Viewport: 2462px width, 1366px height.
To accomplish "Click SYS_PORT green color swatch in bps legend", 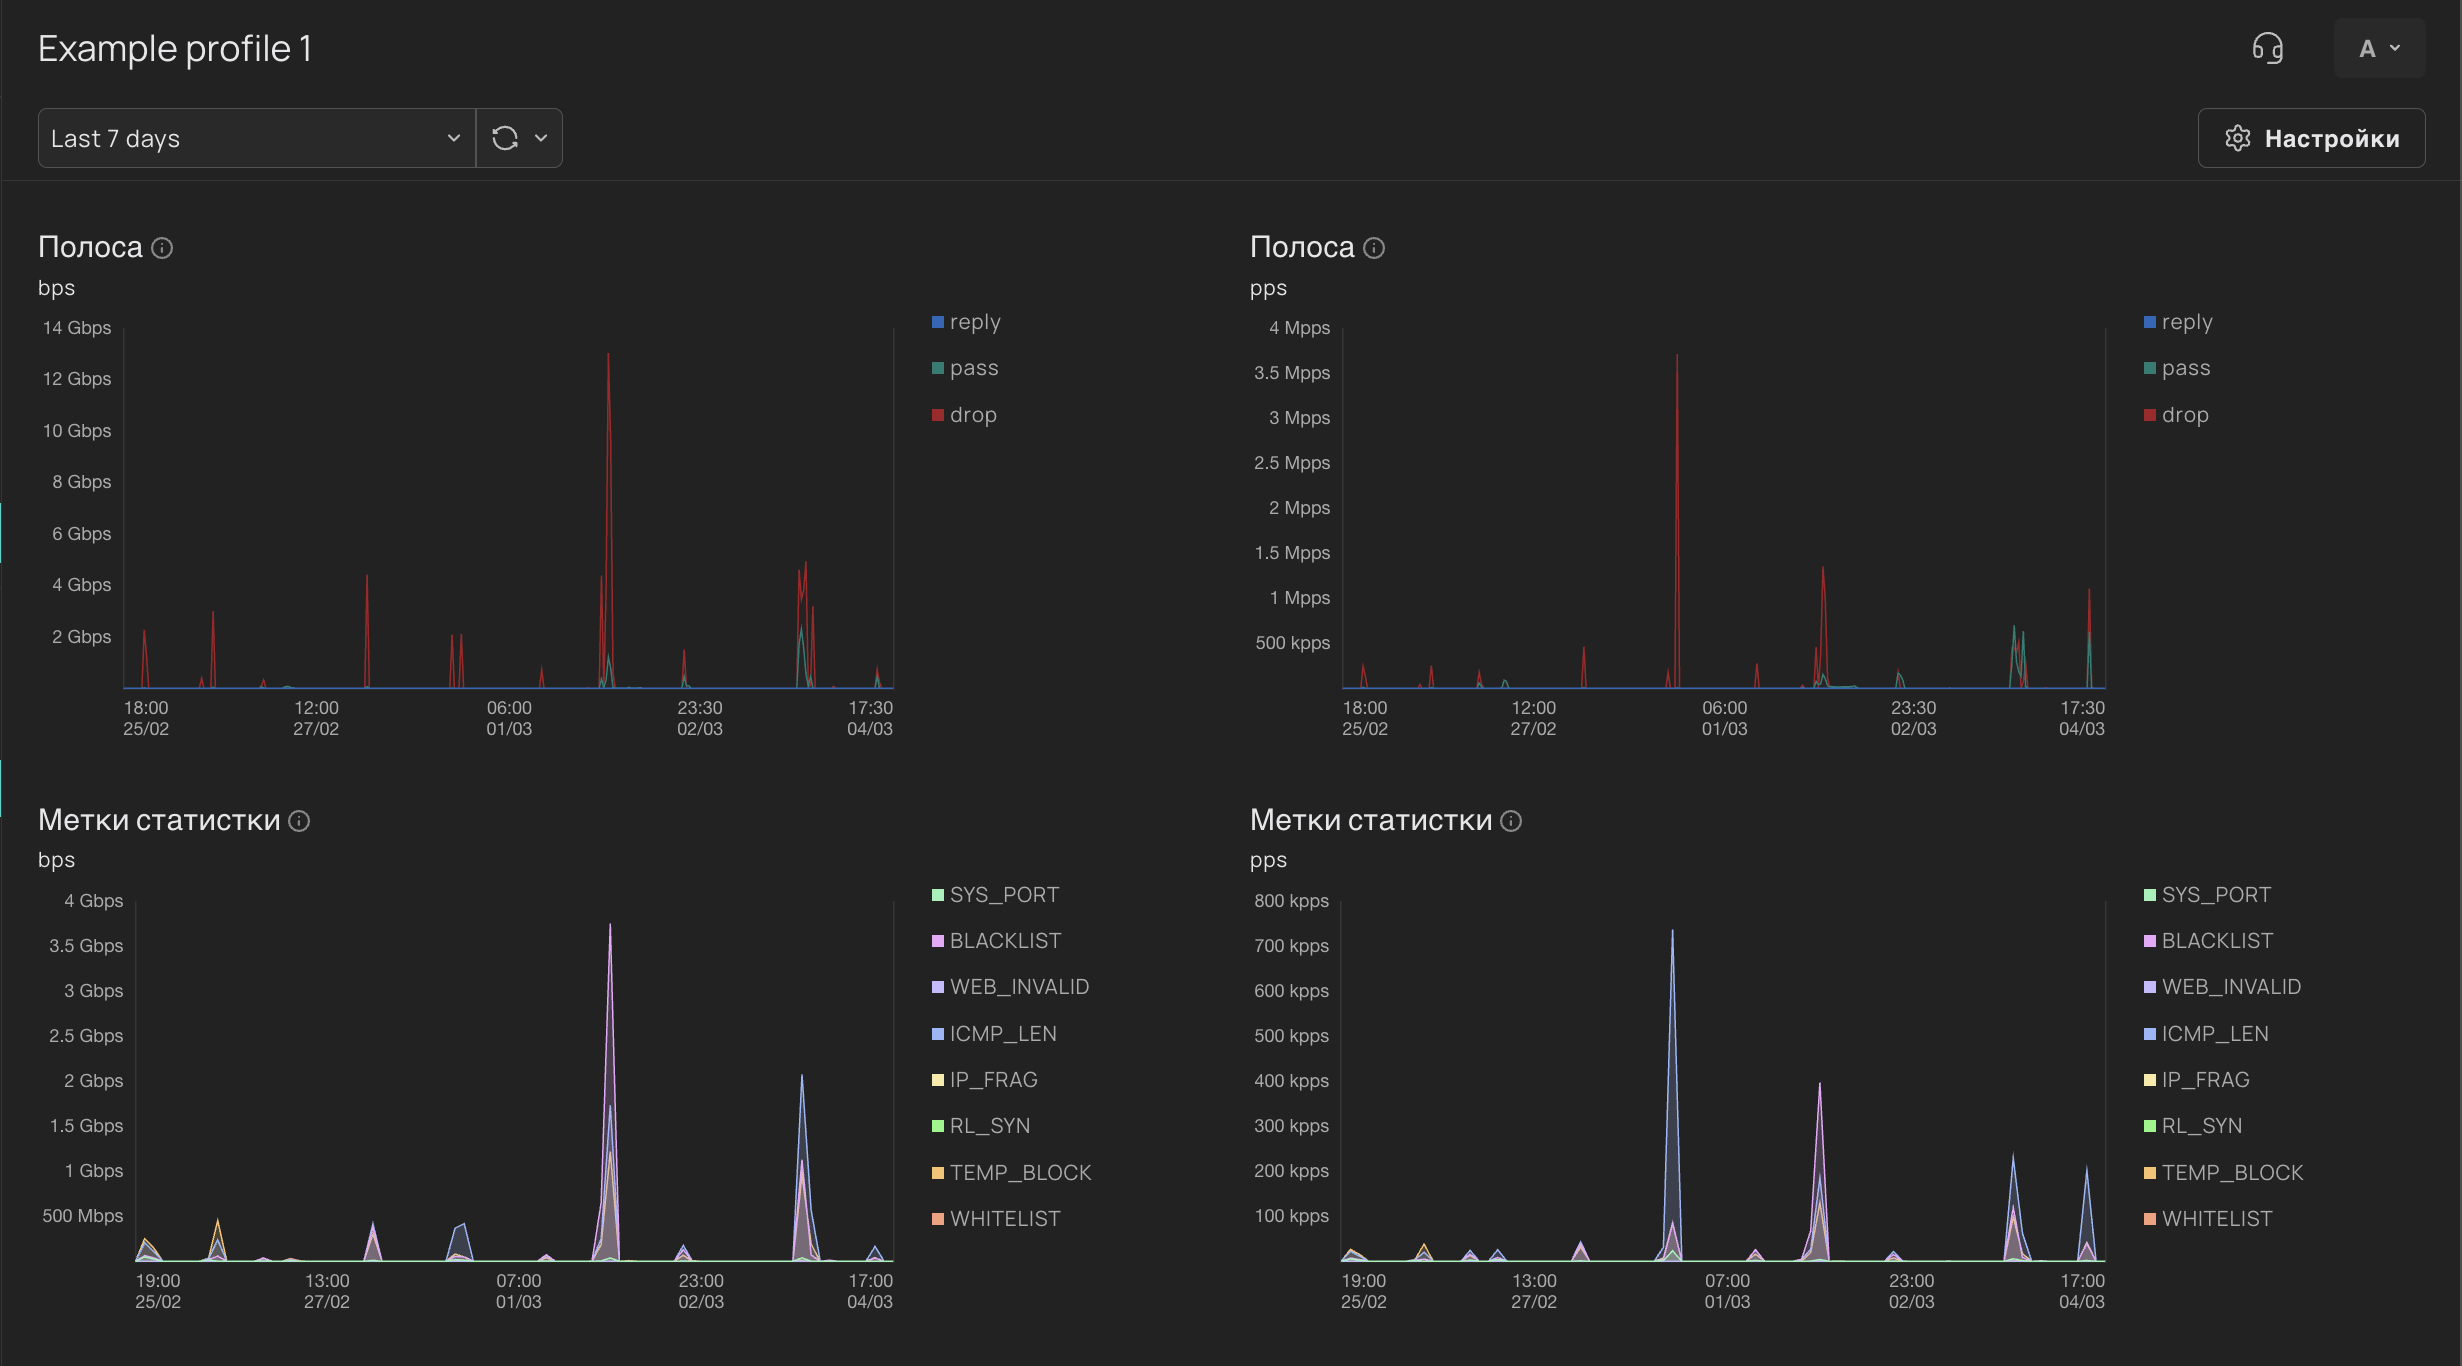I will [938, 895].
